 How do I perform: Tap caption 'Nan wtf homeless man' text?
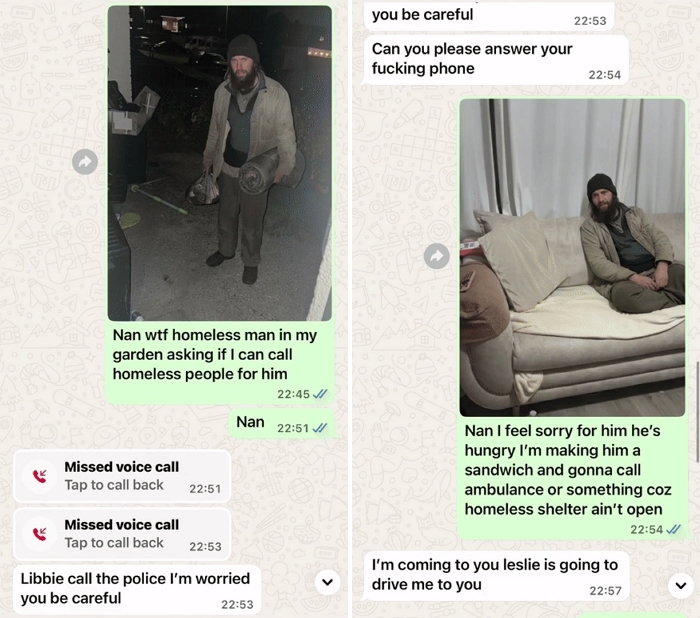(215, 354)
